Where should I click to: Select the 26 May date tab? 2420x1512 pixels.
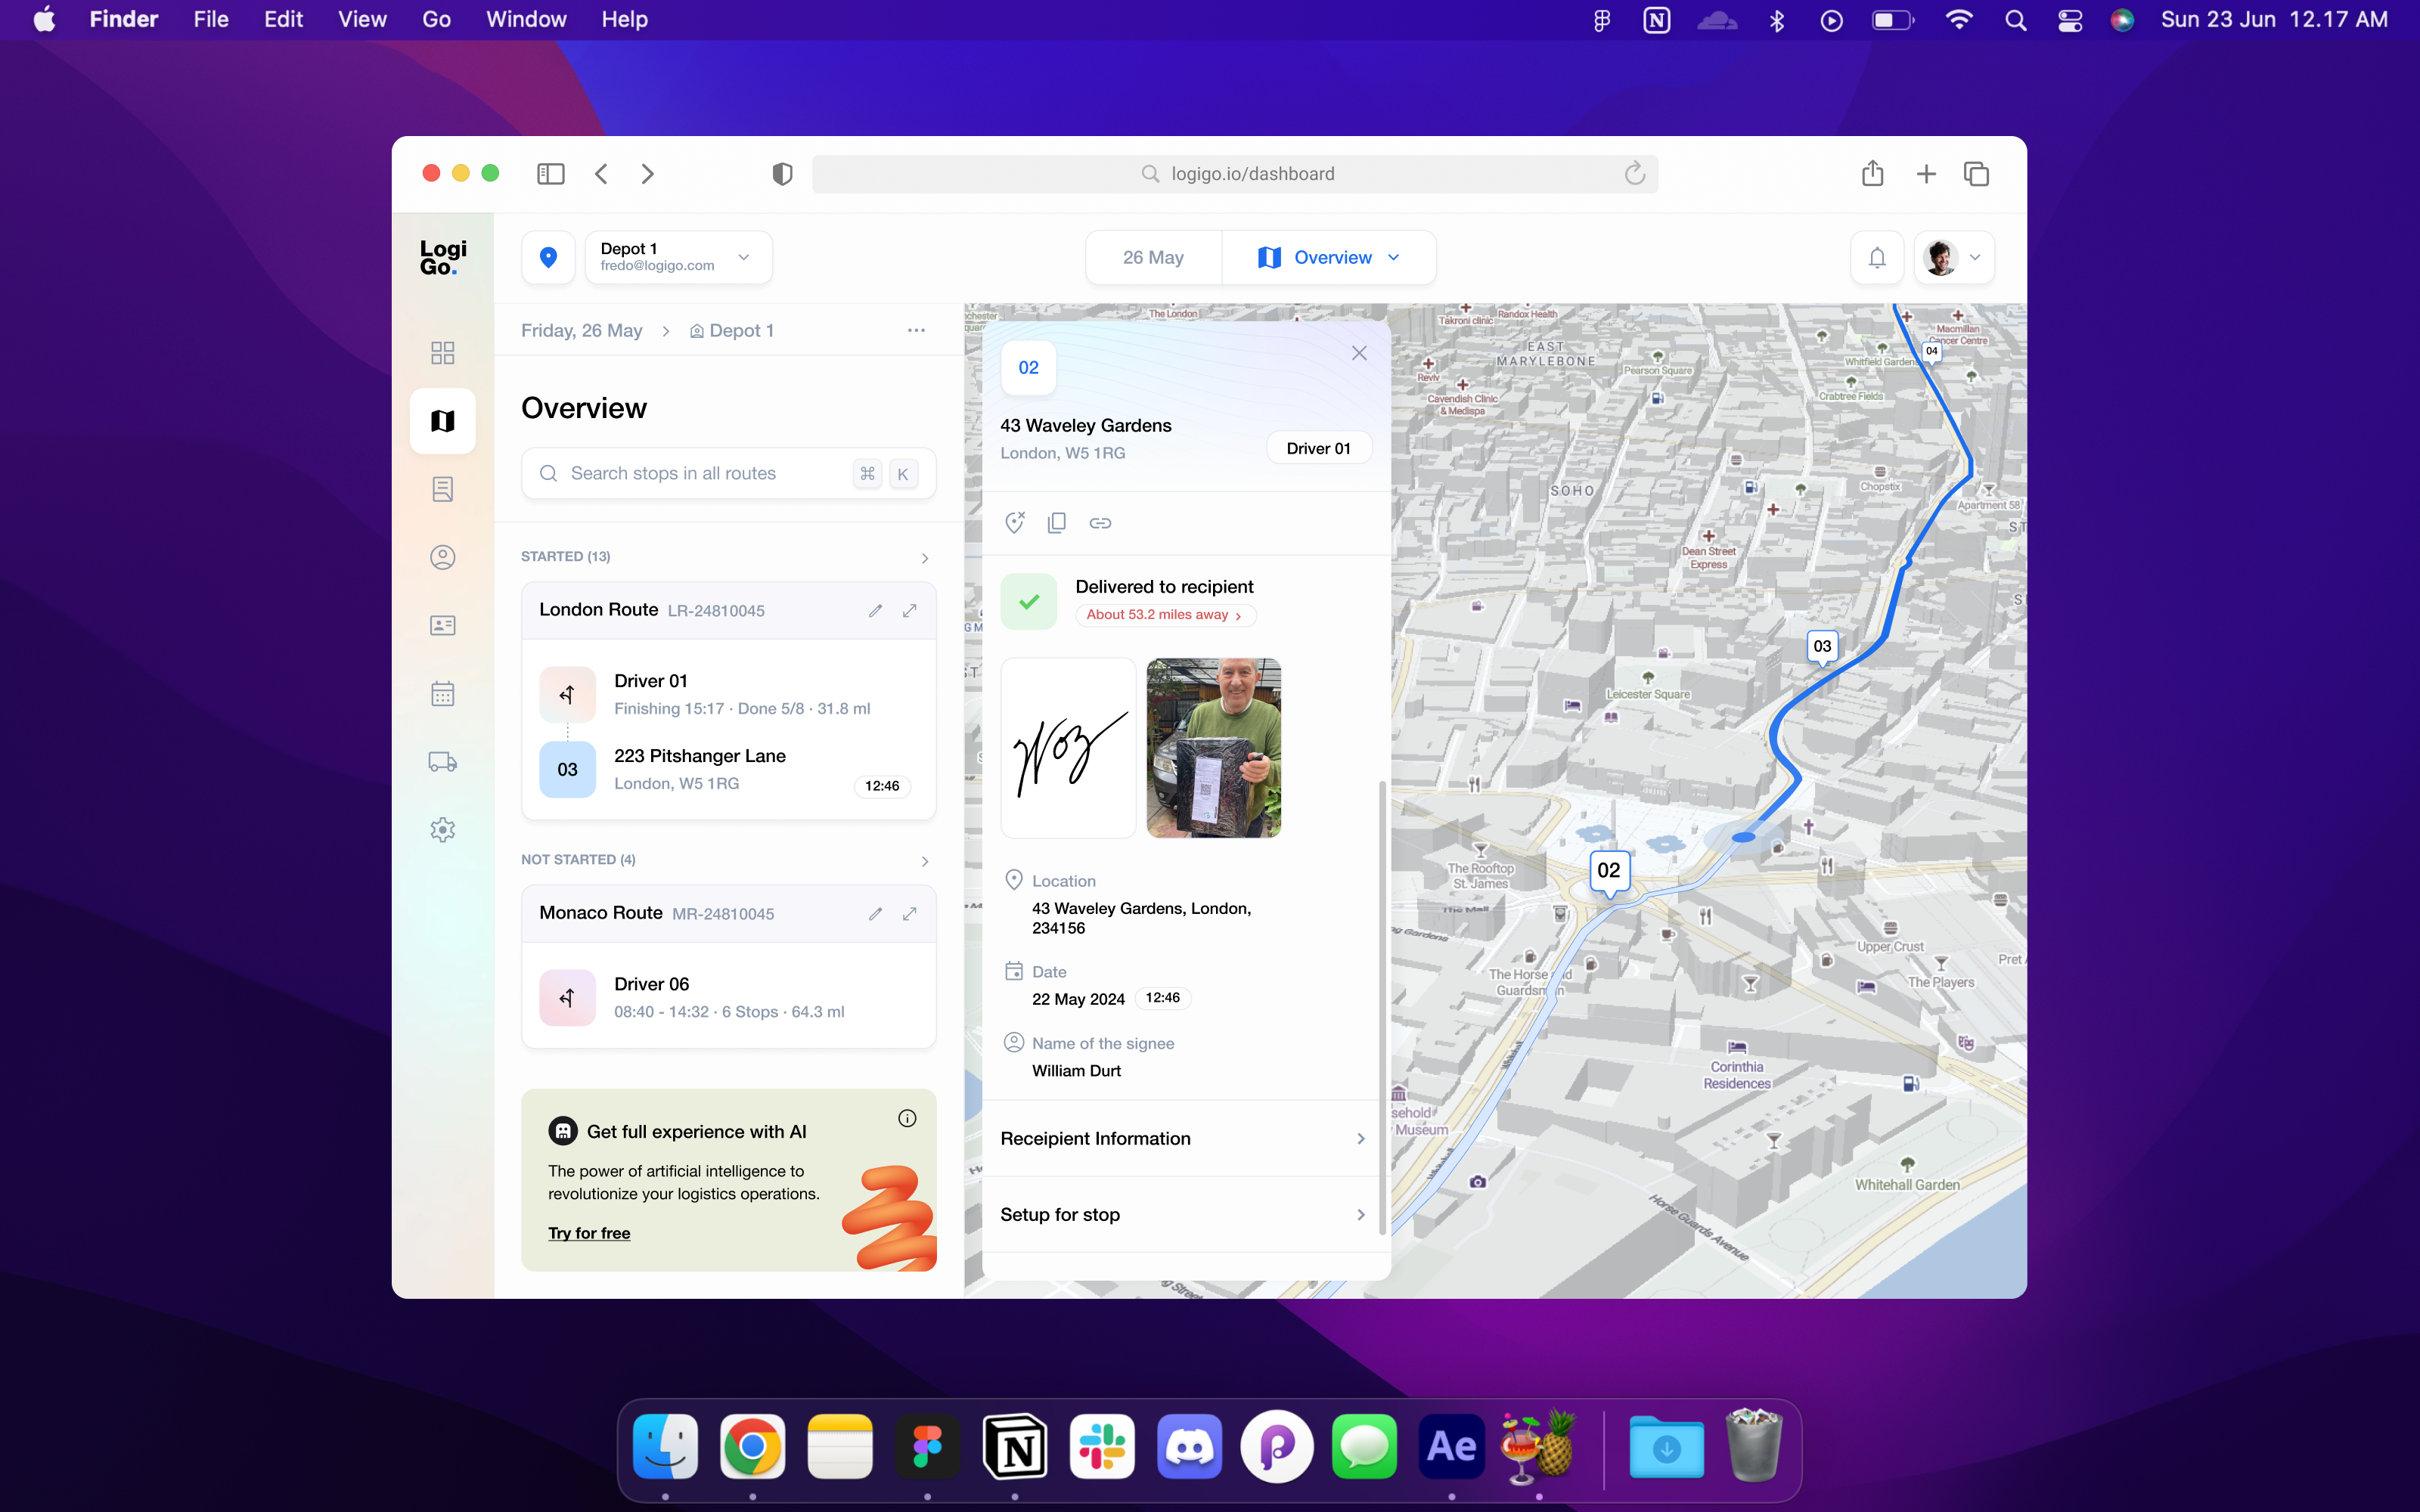[x=1153, y=258]
